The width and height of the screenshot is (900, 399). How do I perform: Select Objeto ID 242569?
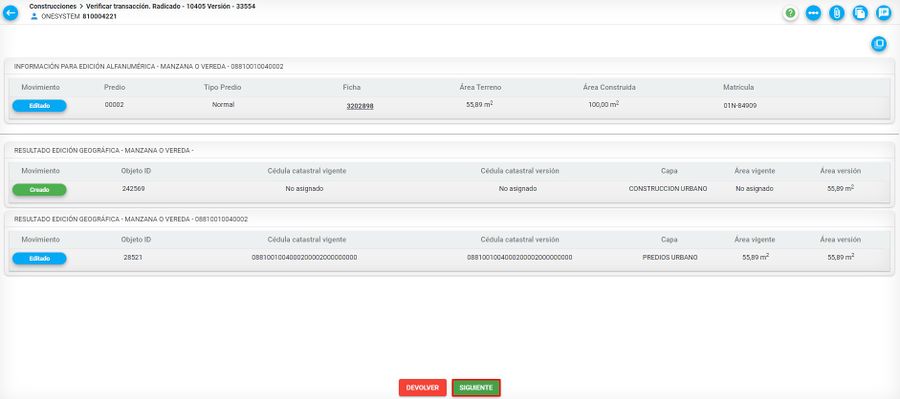click(133, 188)
